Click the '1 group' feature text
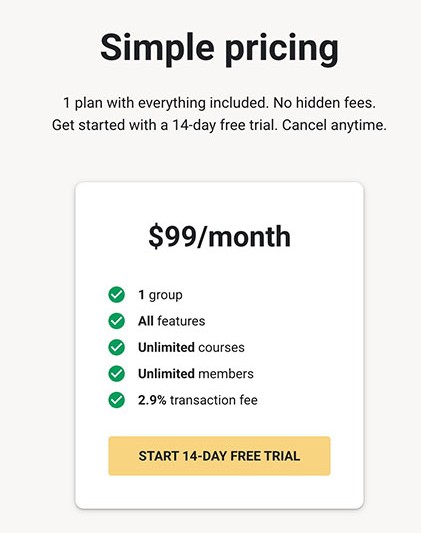 point(160,295)
